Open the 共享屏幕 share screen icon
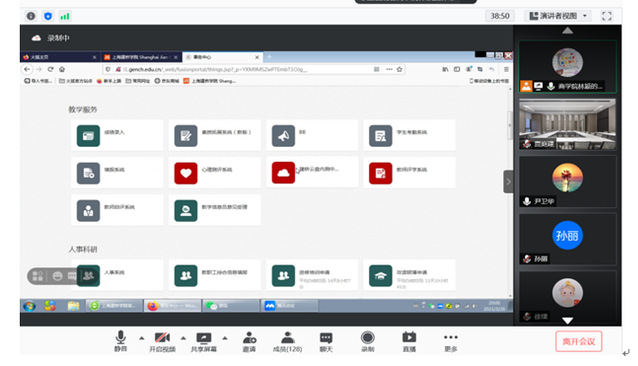 pos(204,341)
